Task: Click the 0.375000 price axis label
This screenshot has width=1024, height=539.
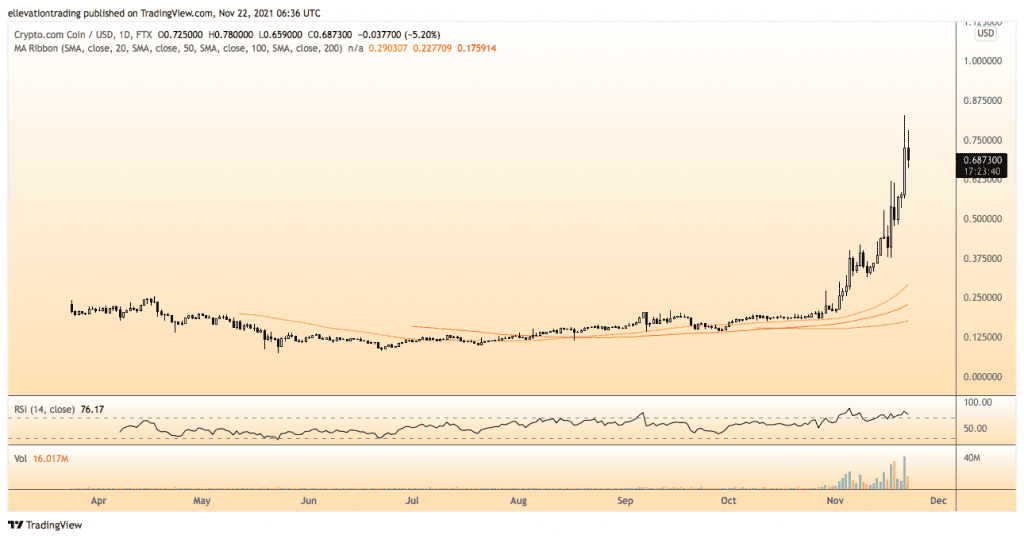Action: [983, 258]
